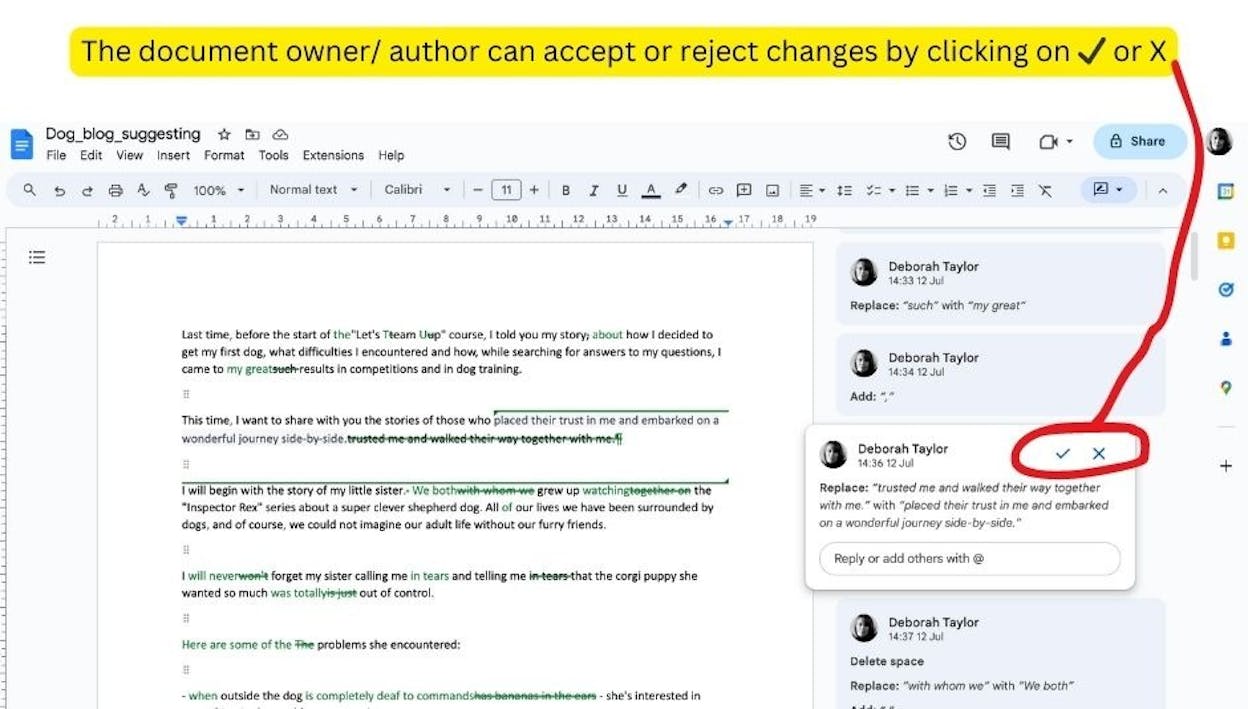Click the highlight color pen icon

681,189
